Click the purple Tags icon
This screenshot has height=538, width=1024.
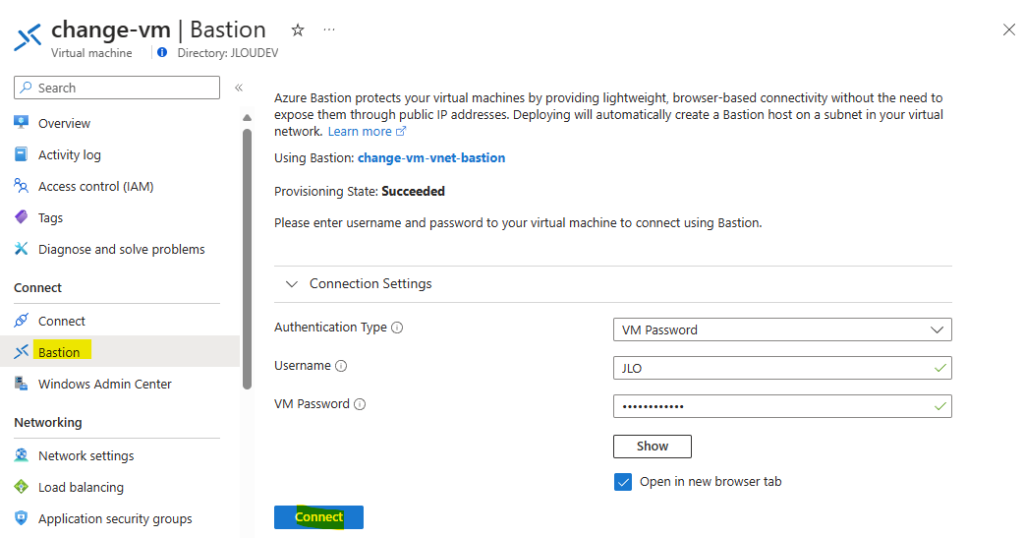pyautogui.click(x=21, y=217)
